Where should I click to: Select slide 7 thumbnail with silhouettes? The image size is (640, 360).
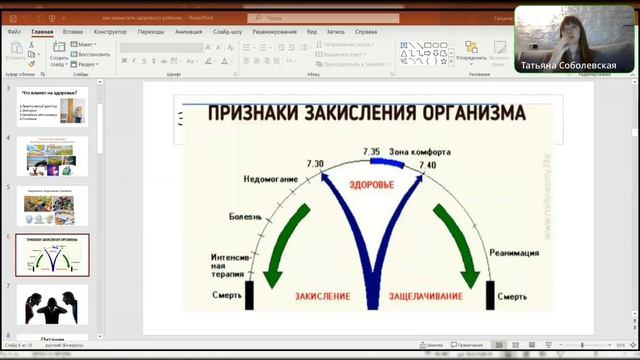[52, 304]
